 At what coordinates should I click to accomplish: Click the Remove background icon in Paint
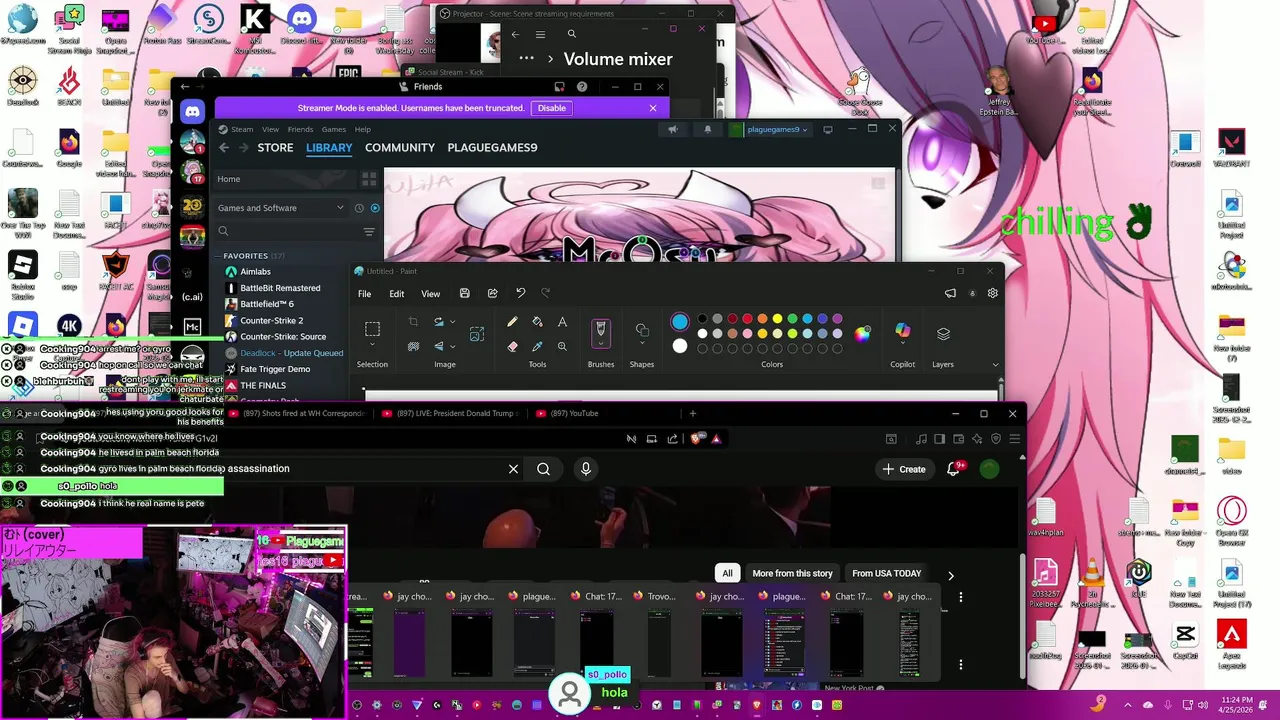click(413, 346)
